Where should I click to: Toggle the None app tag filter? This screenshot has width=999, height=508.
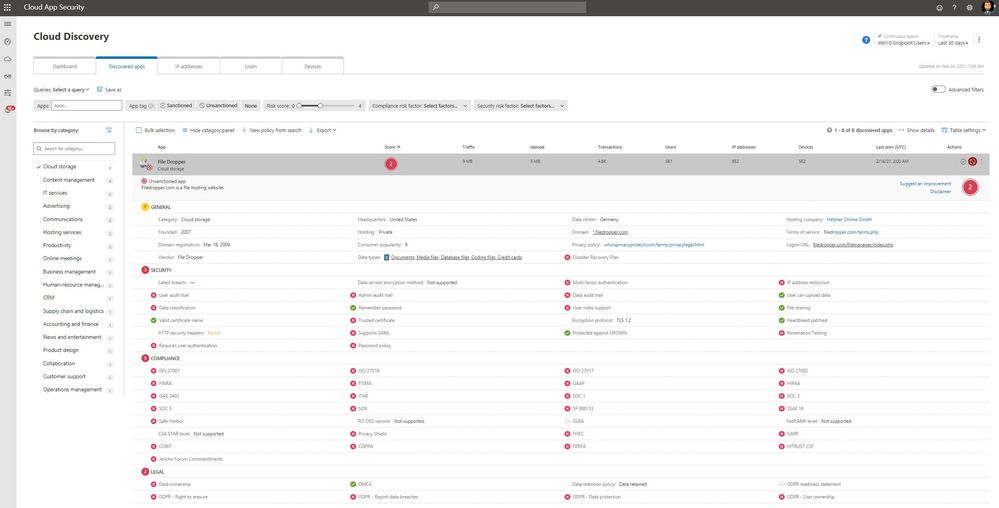251,106
